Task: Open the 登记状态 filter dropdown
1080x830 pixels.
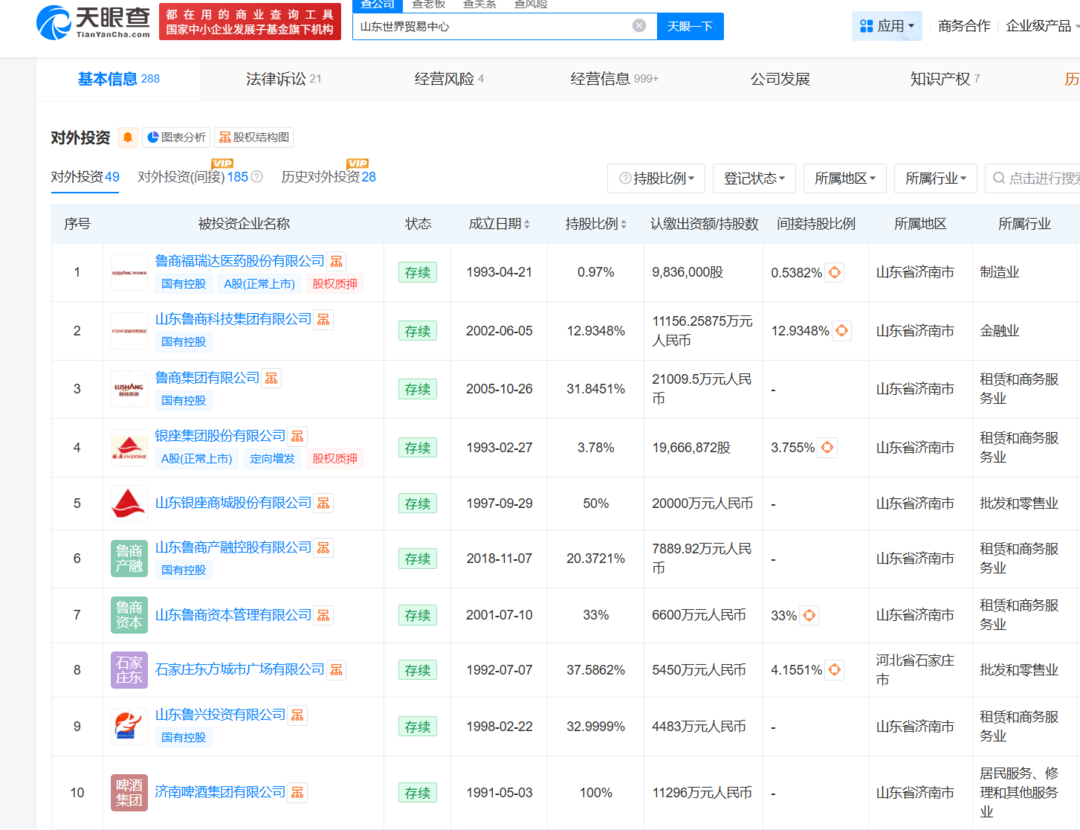Action: 754,178
